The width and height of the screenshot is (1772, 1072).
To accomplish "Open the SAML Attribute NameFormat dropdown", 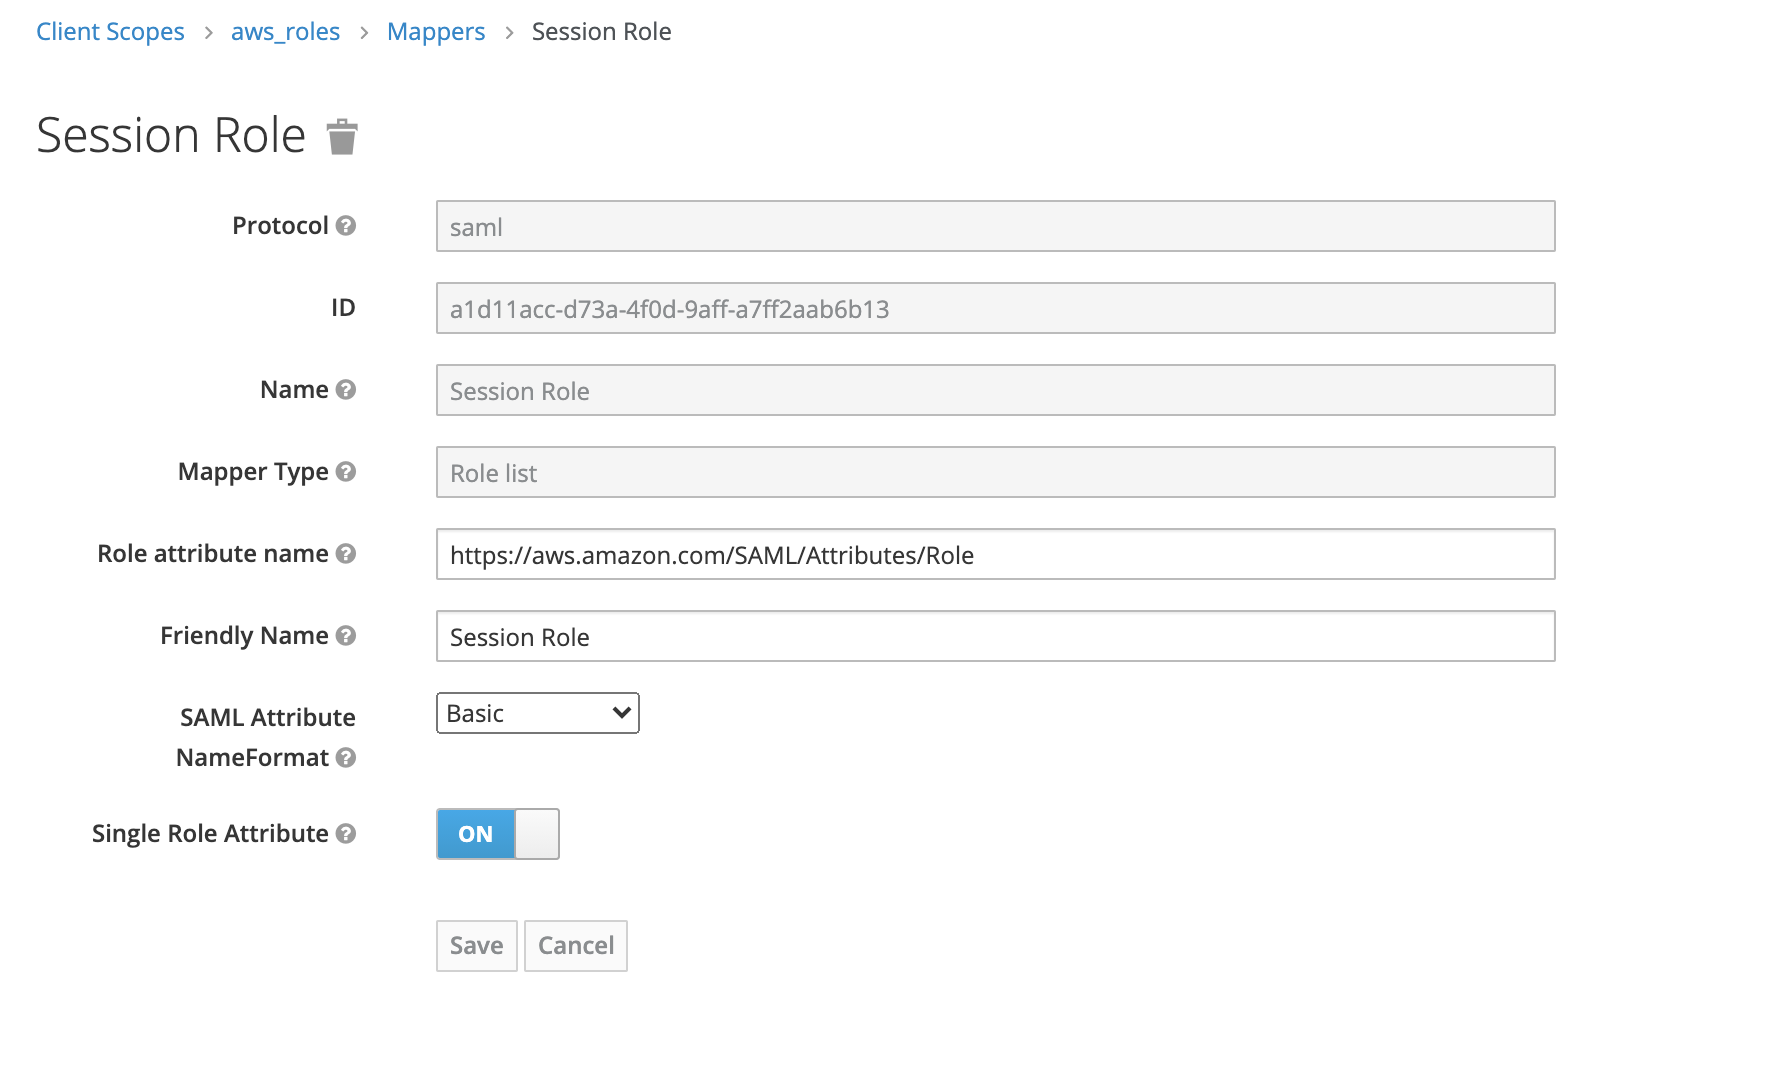I will pyautogui.click(x=538, y=713).
